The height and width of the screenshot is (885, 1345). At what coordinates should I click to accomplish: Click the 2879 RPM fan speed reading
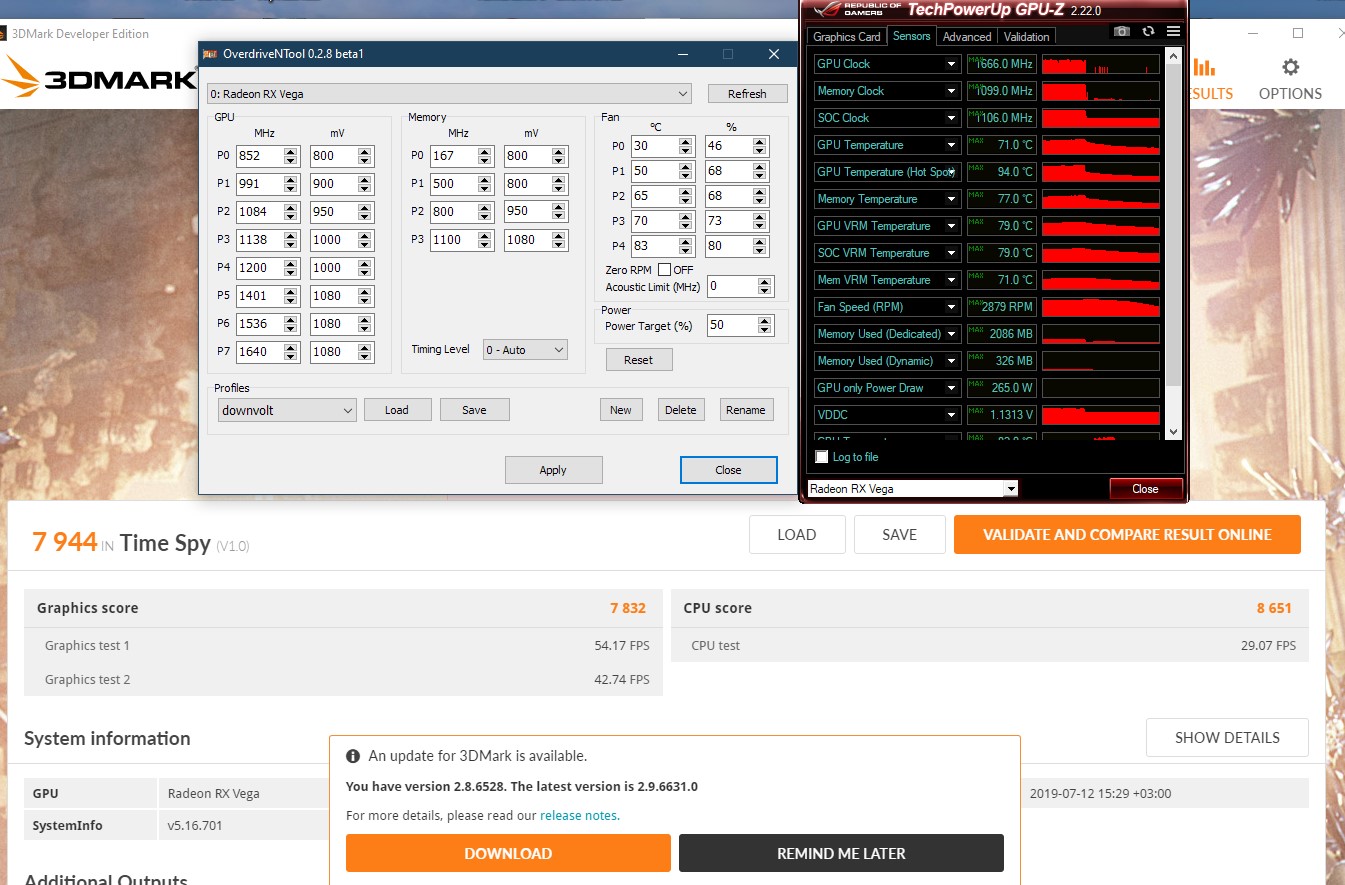1002,307
